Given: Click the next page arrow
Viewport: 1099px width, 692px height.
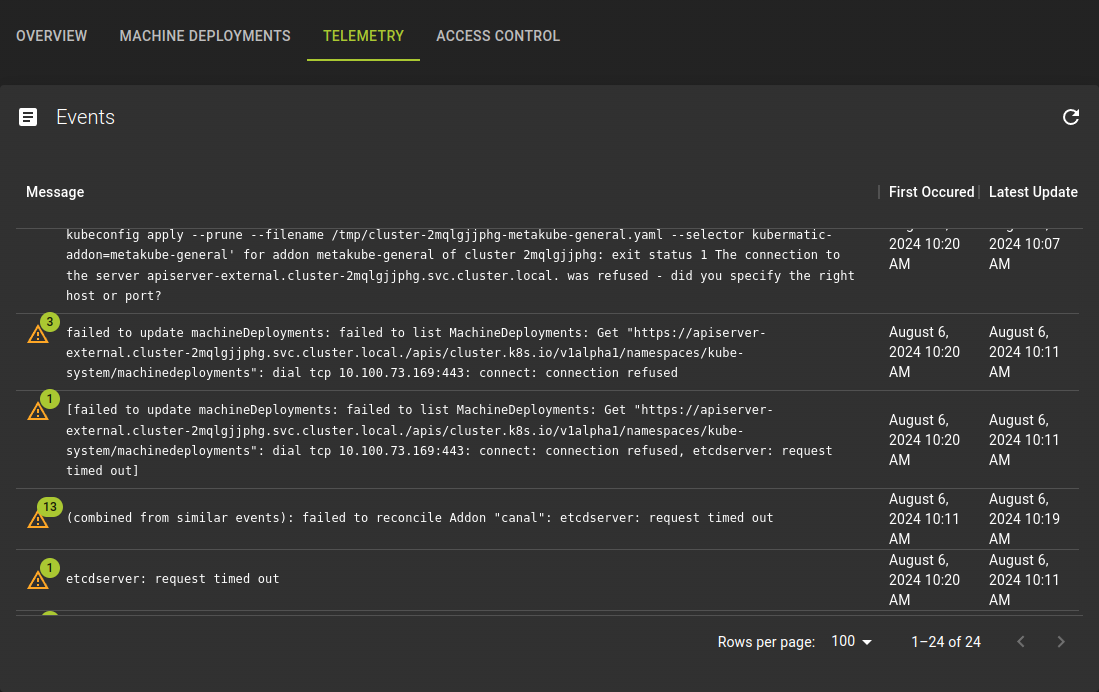Looking at the screenshot, I should click(1060, 641).
